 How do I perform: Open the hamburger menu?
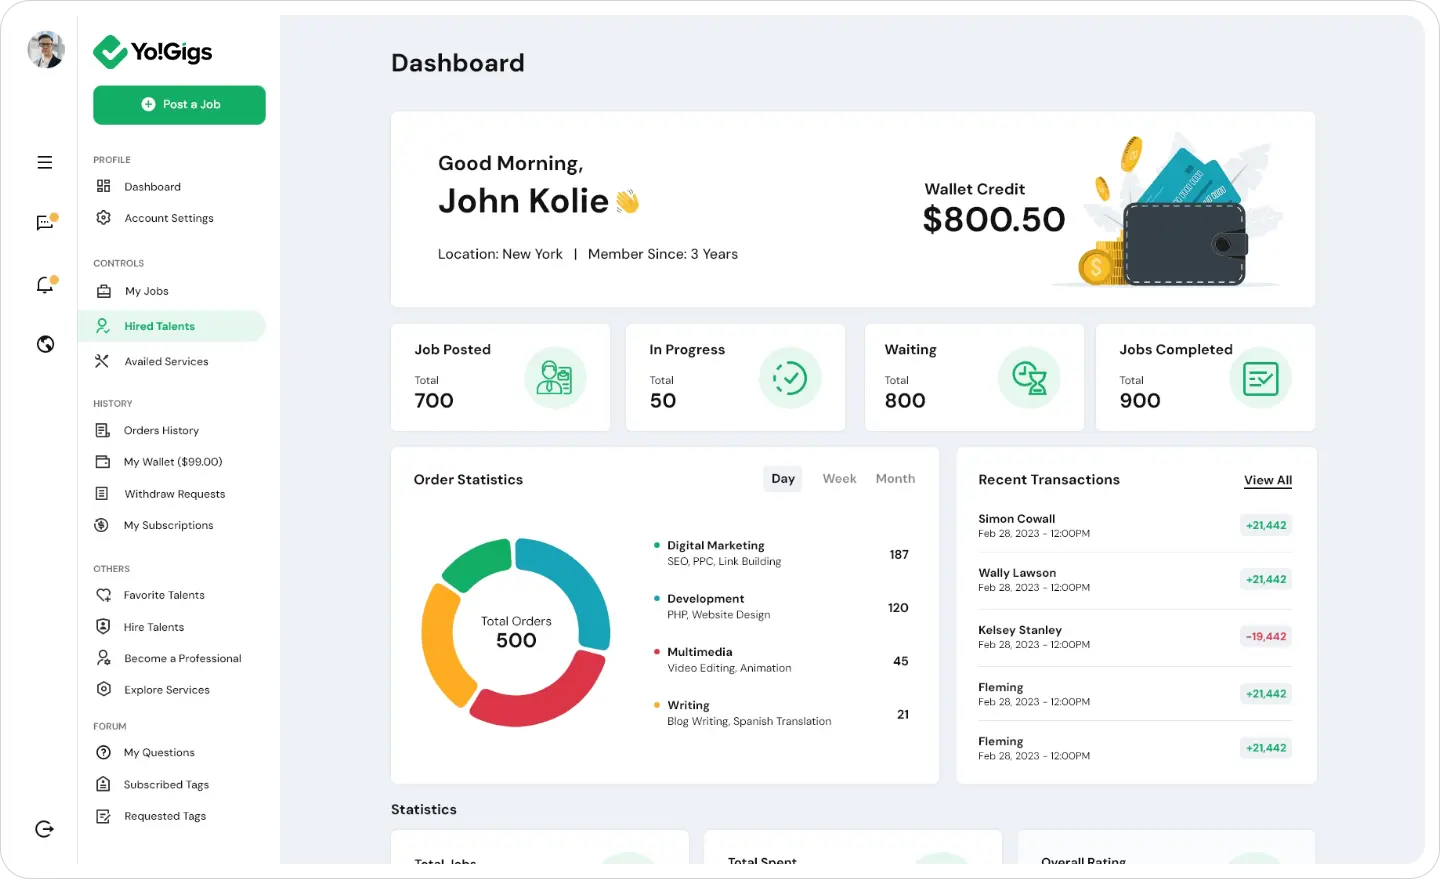pos(44,161)
